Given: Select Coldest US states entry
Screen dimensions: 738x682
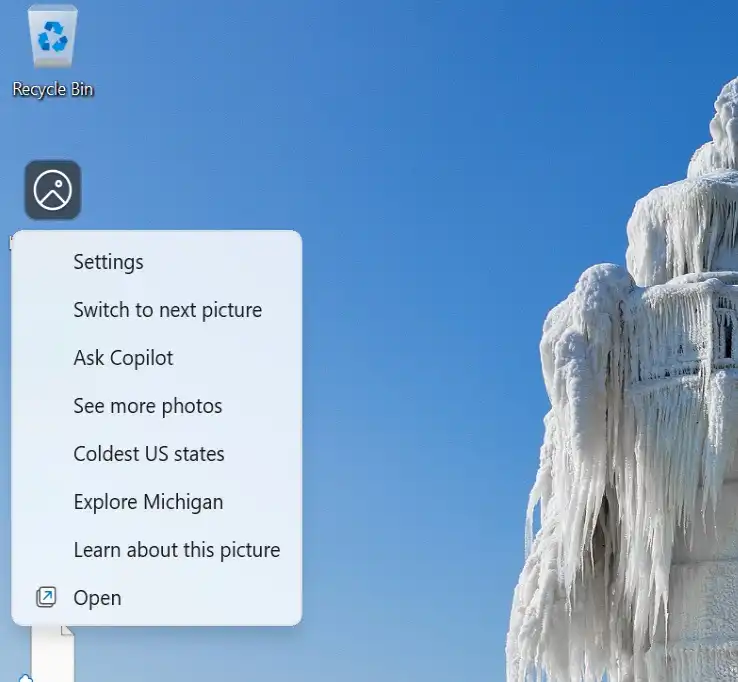Looking at the screenshot, I should [x=156, y=454].
